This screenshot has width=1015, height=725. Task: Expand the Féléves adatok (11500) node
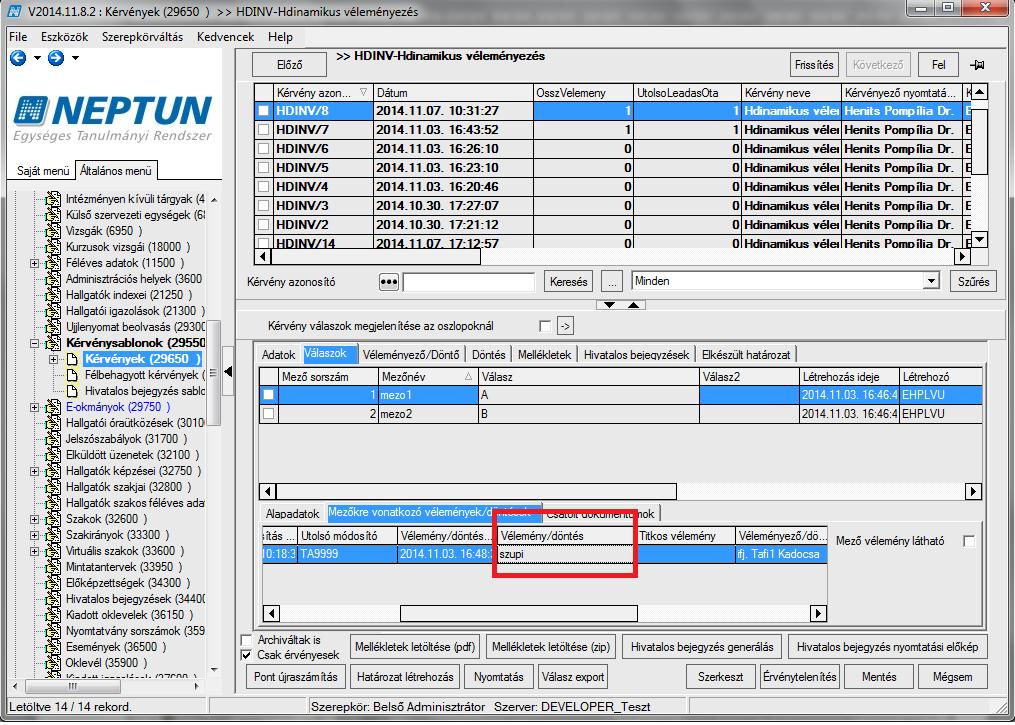pos(35,263)
